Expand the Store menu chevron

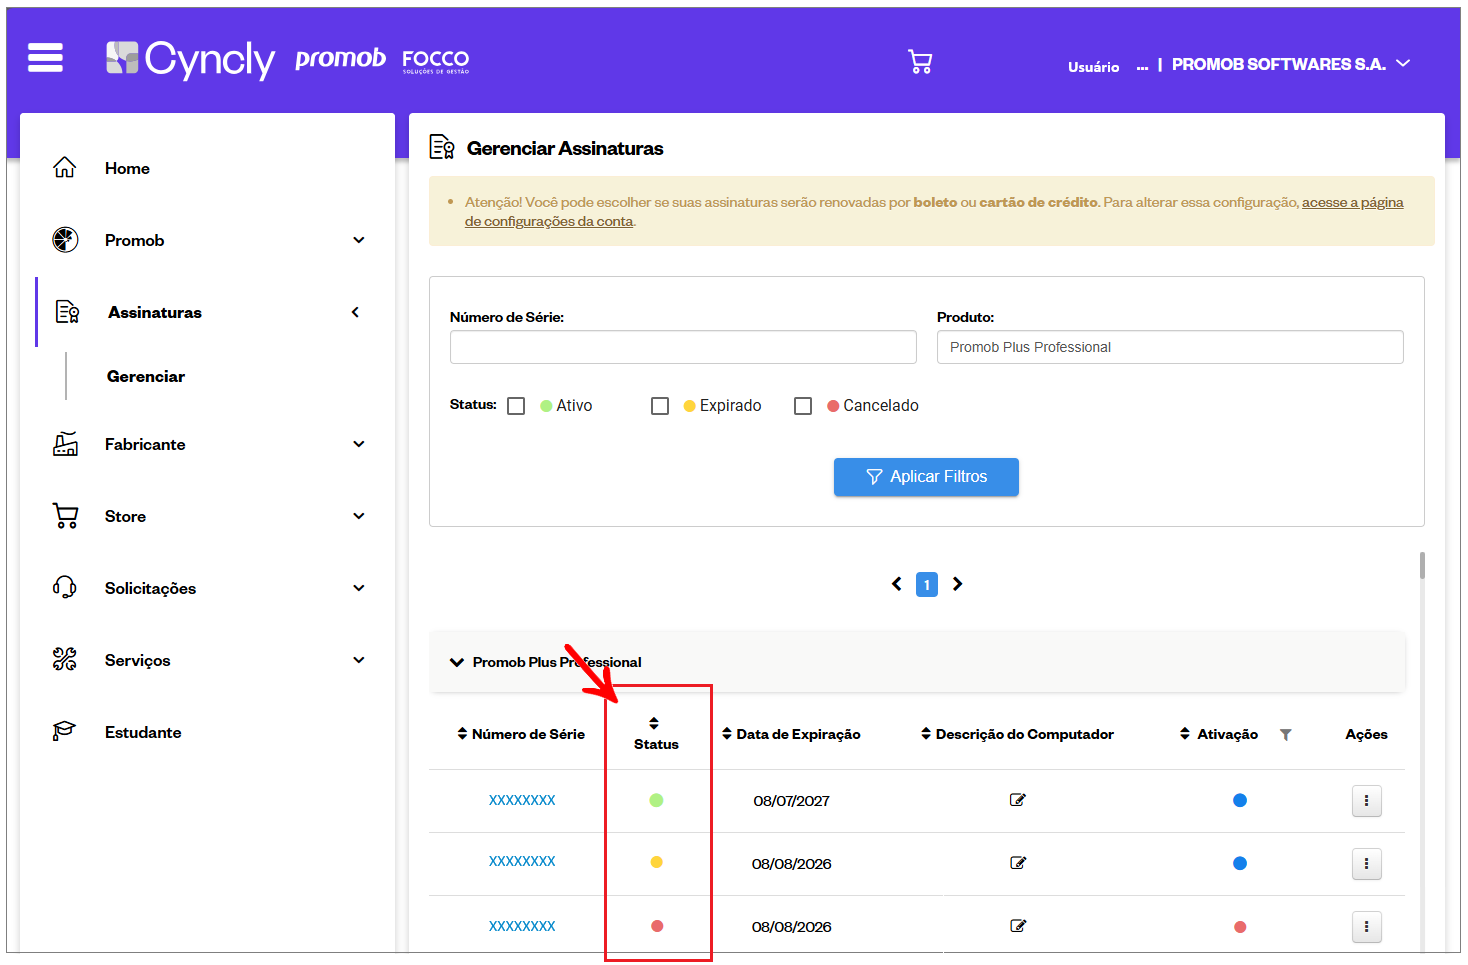pos(359,516)
